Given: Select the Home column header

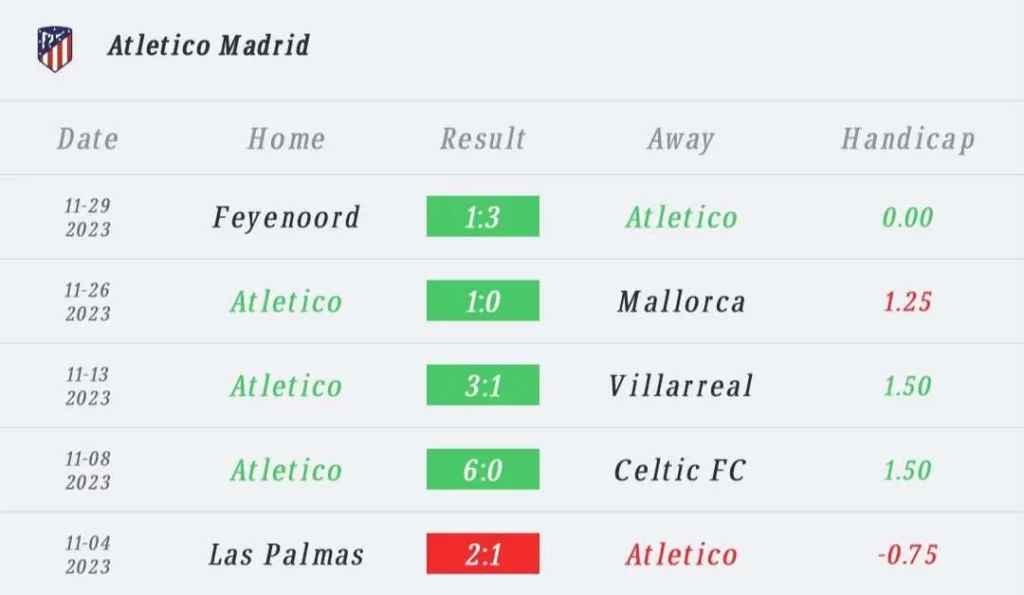Looking at the screenshot, I should click(286, 138).
